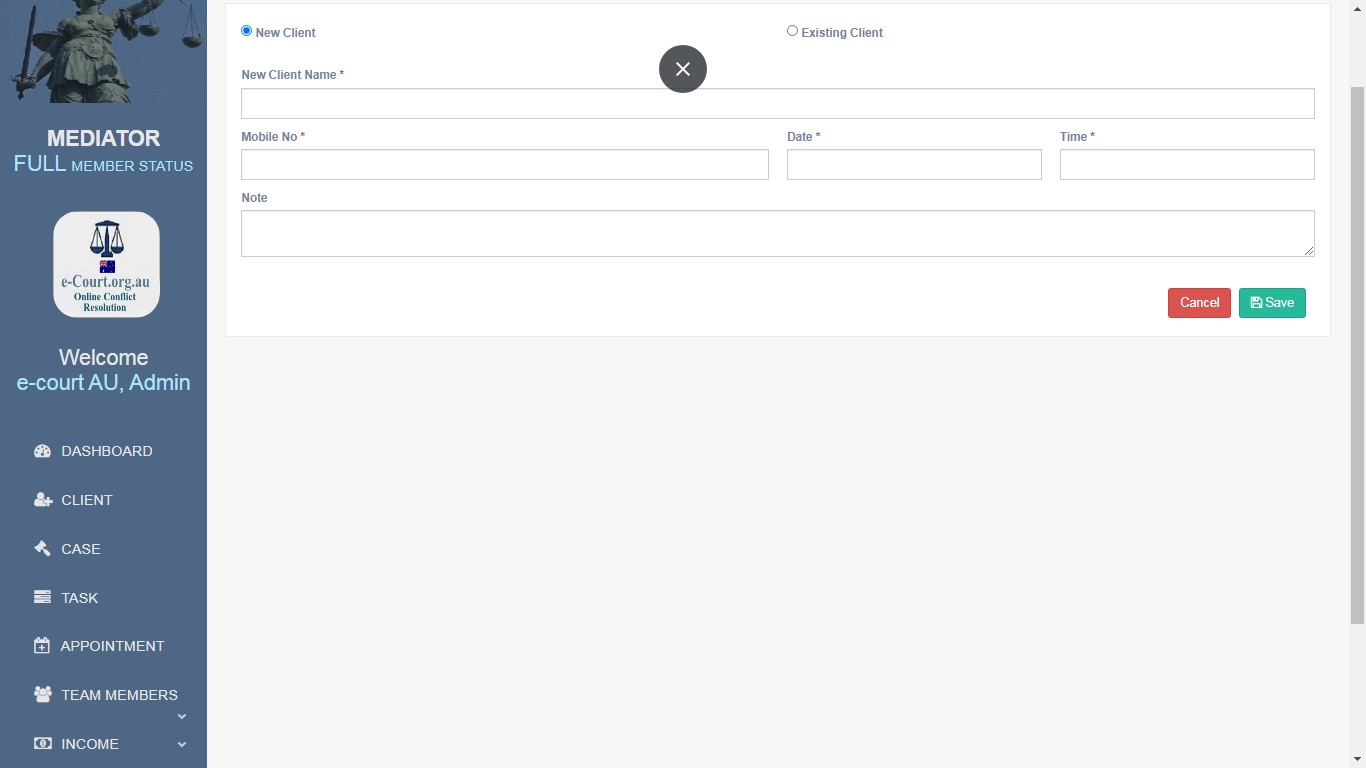Expand the Income submenu chevron

coord(182,744)
